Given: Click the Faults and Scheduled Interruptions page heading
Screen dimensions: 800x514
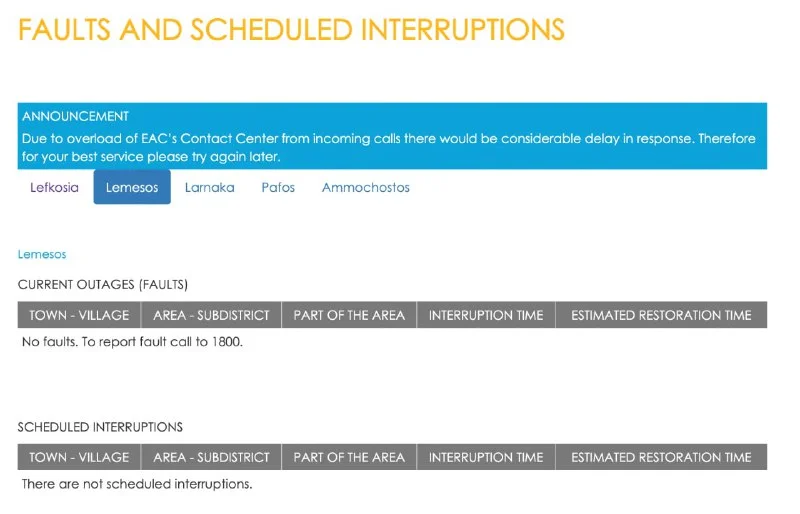Looking at the screenshot, I should (291, 30).
